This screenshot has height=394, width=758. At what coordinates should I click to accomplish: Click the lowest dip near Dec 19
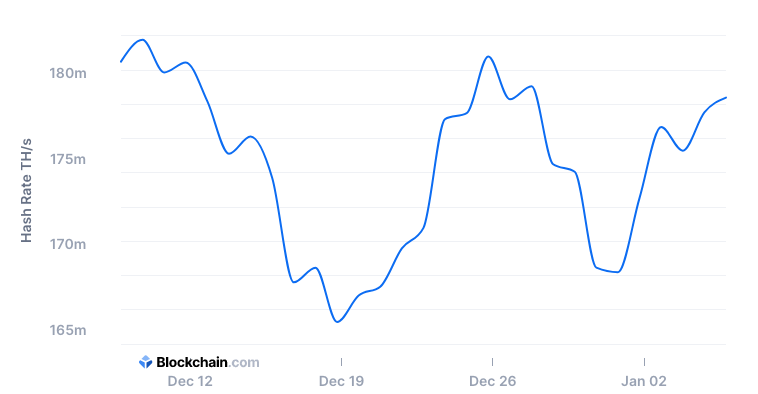(x=337, y=321)
